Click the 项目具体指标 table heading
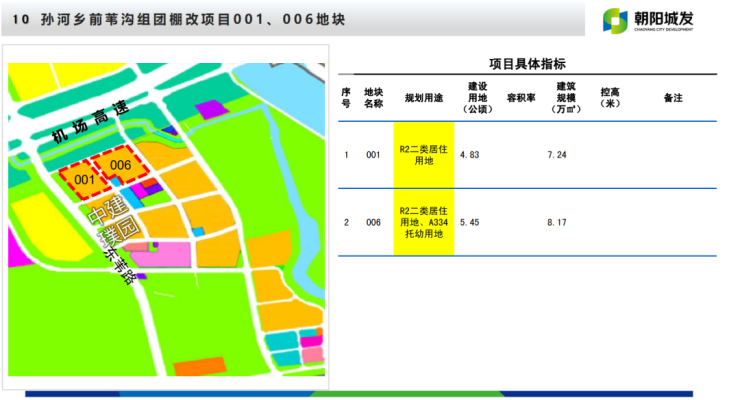 pyautogui.click(x=527, y=63)
